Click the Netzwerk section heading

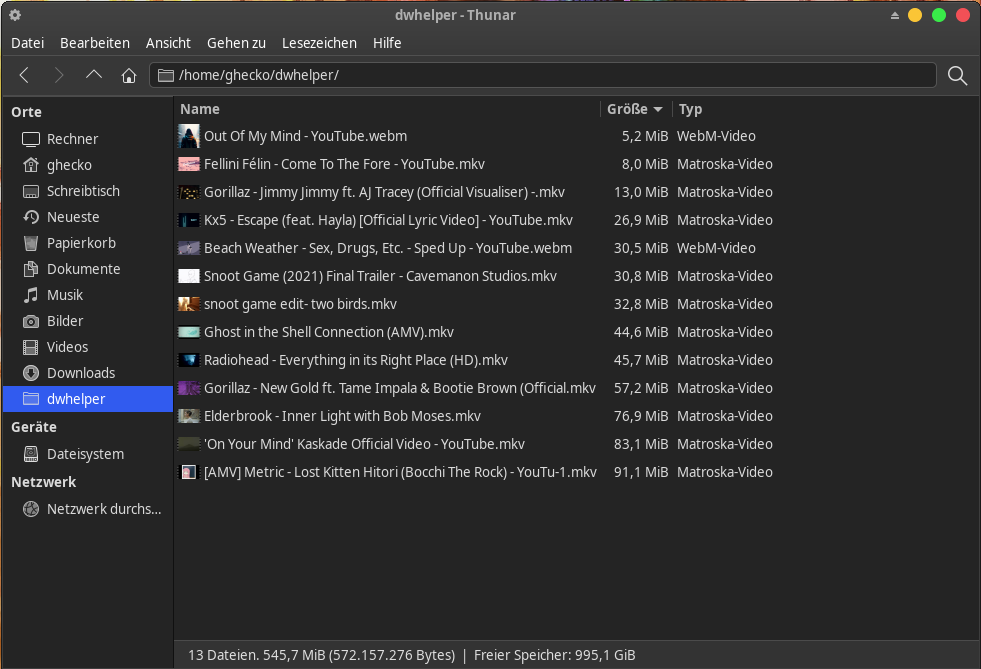44,482
